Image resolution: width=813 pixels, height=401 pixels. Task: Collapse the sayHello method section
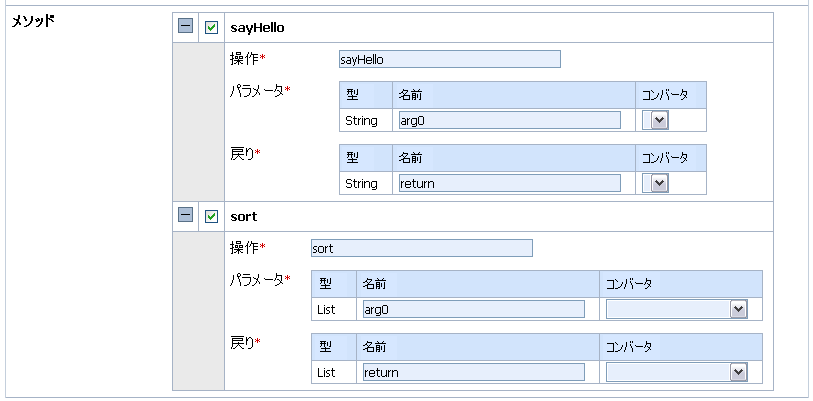185,27
